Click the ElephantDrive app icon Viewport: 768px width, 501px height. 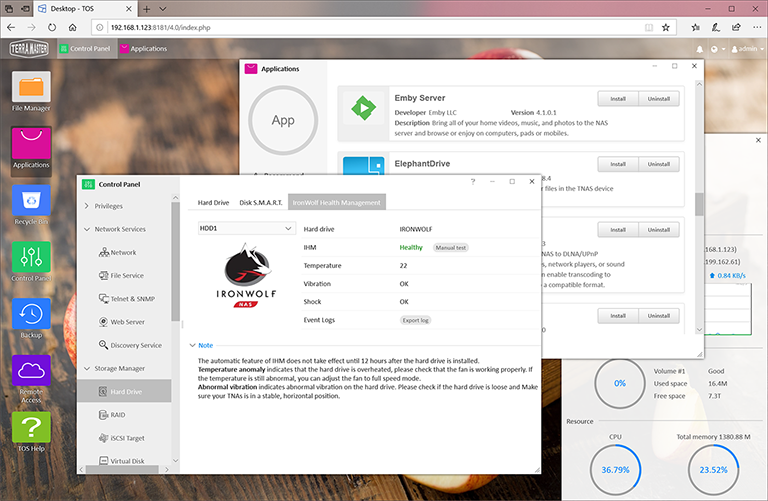pyautogui.click(x=363, y=166)
